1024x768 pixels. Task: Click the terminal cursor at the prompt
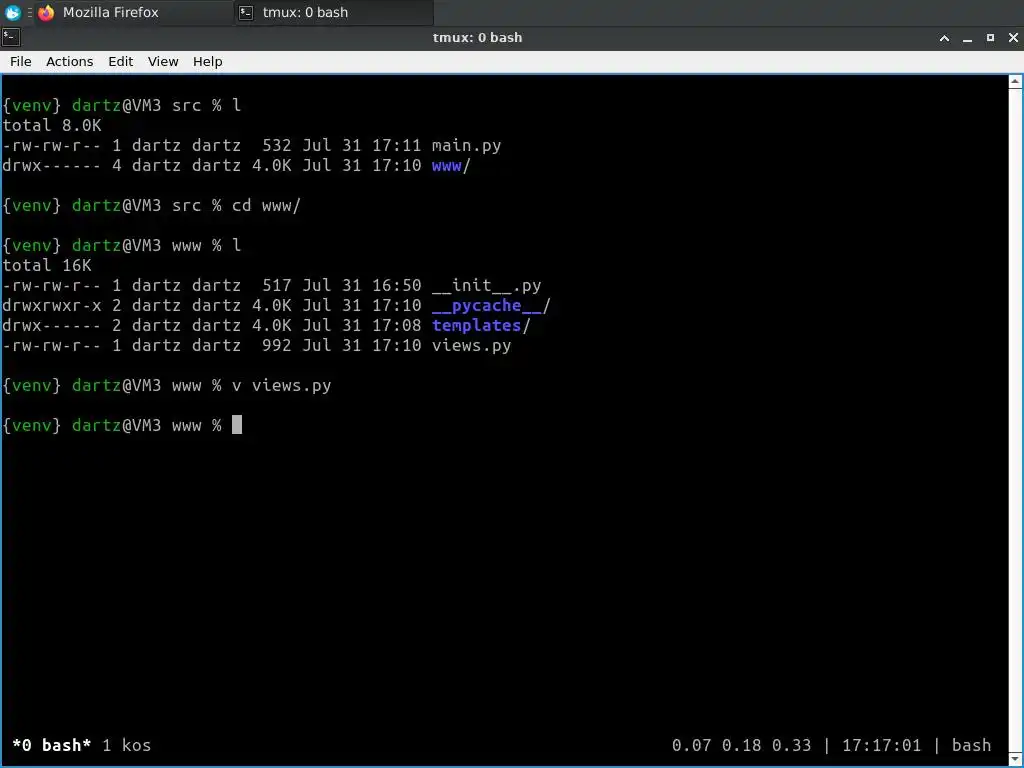236,424
